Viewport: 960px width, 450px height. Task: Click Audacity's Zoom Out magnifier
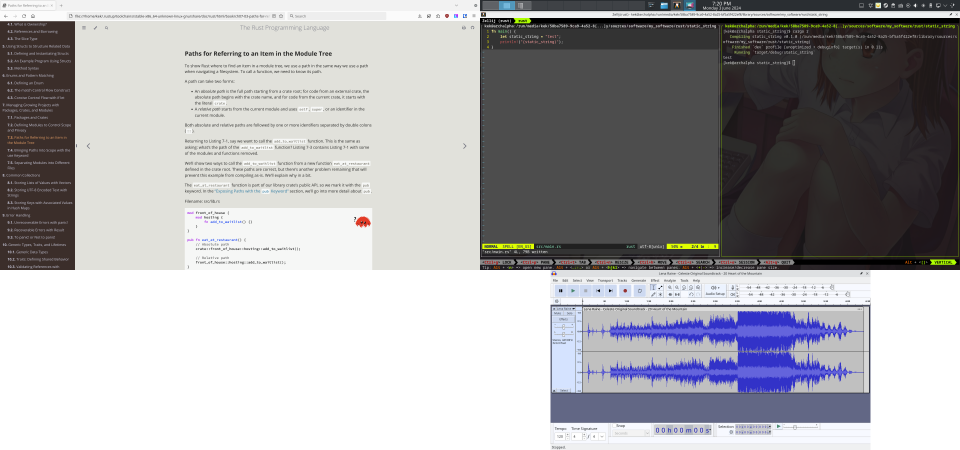pyautogui.click(x=677, y=288)
